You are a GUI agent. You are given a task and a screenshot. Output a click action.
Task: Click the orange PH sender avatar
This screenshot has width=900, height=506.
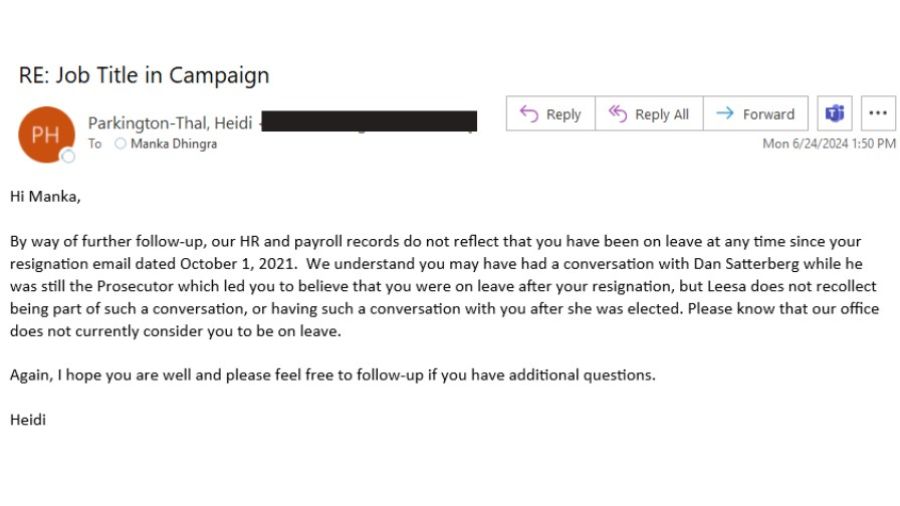45,134
